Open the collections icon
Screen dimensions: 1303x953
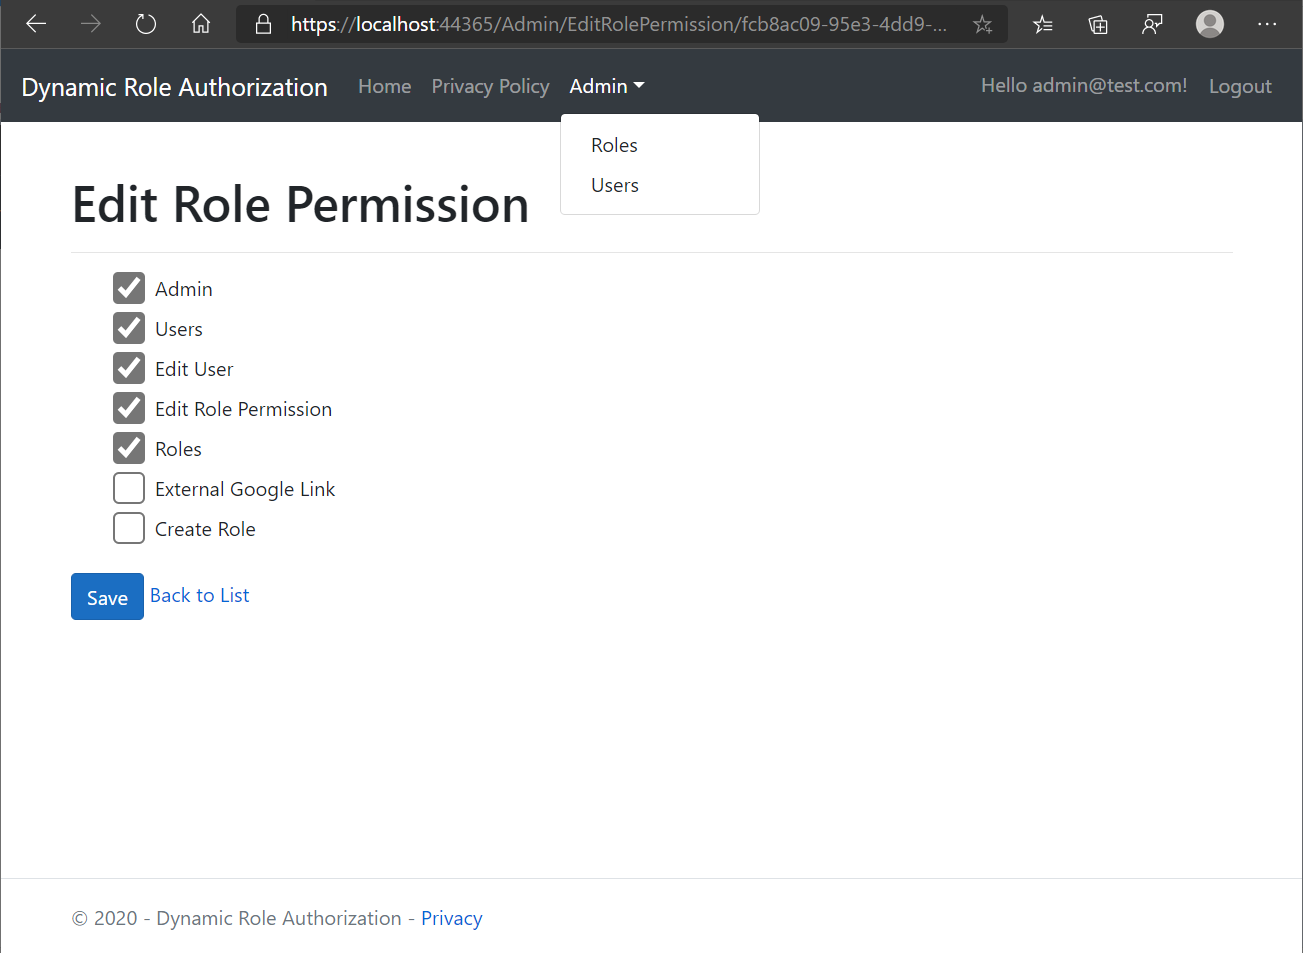coord(1098,24)
